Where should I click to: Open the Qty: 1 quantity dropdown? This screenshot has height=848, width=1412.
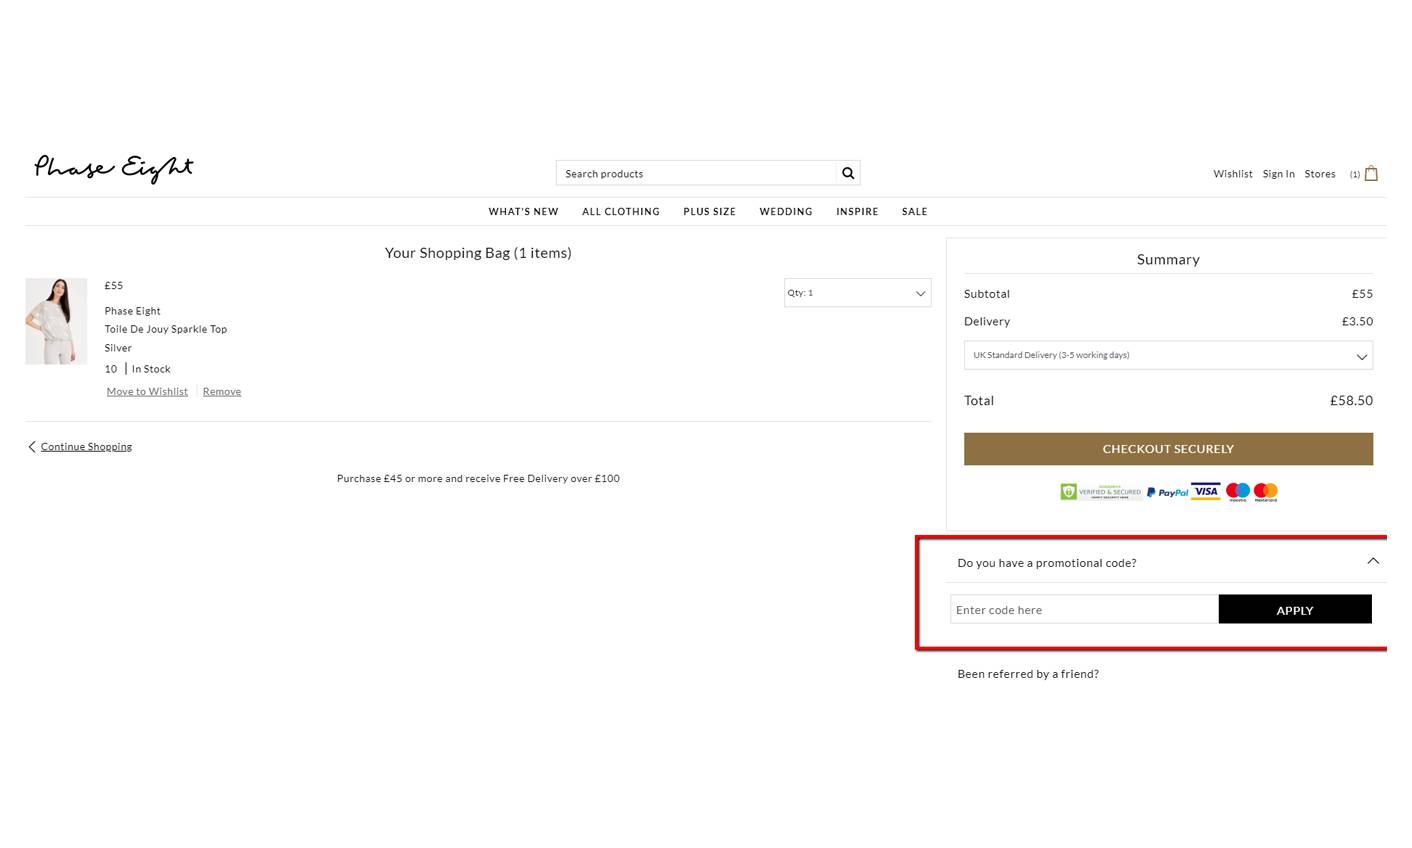(856, 292)
